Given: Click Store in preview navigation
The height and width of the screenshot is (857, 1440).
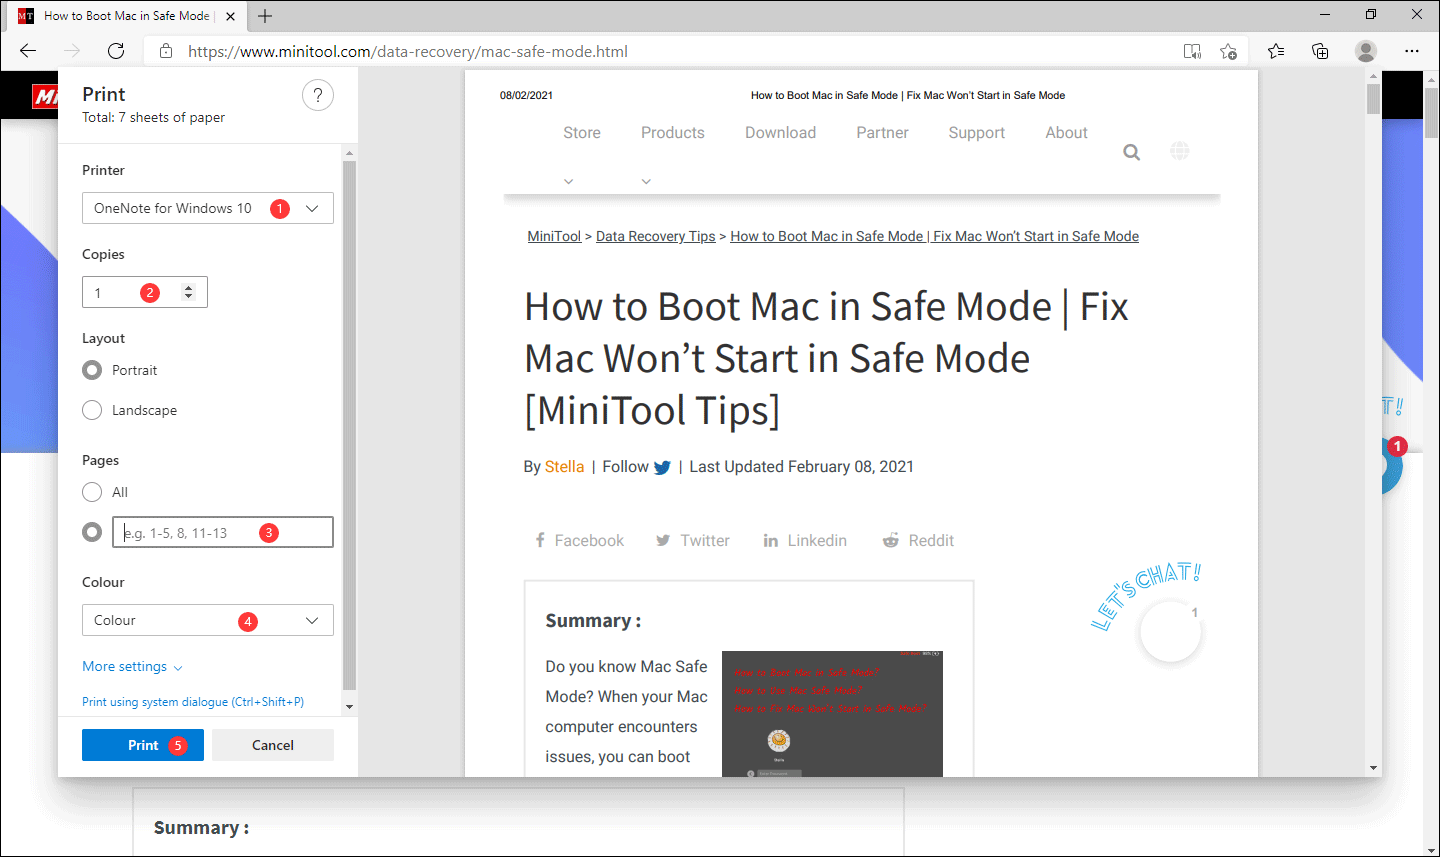Looking at the screenshot, I should [x=582, y=133].
